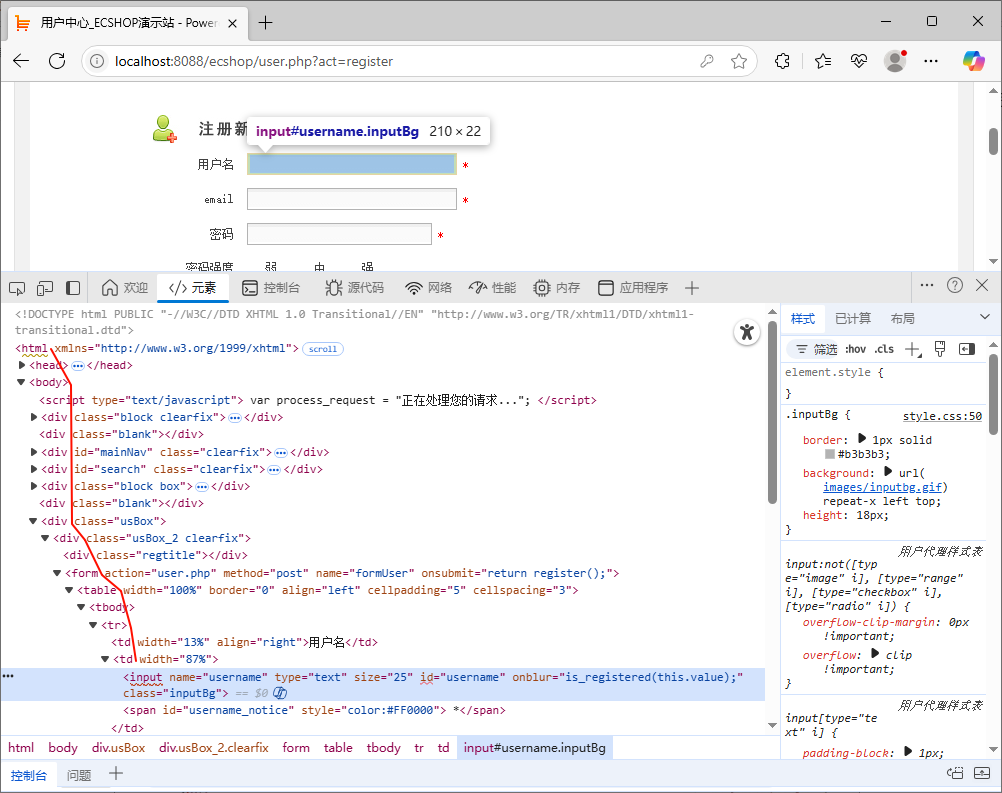Expand more styles pane tabs chevron
The height and width of the screenshot is (793, 1002).
click(984, 317)
